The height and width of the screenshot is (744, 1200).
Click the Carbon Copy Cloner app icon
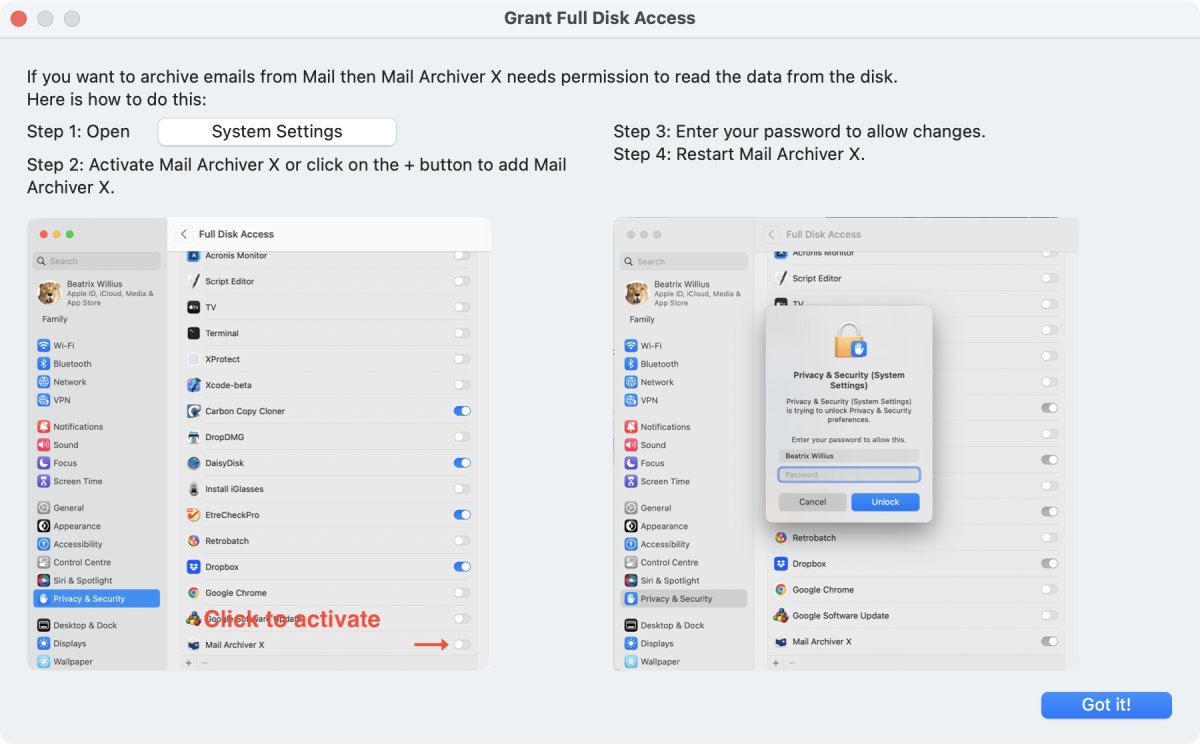pos(194,411)
